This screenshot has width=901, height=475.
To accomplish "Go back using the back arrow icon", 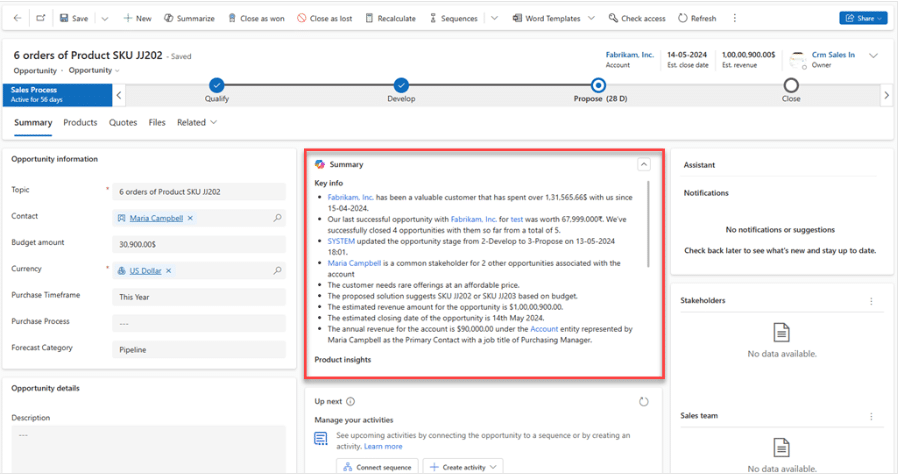I will (17, 18).
